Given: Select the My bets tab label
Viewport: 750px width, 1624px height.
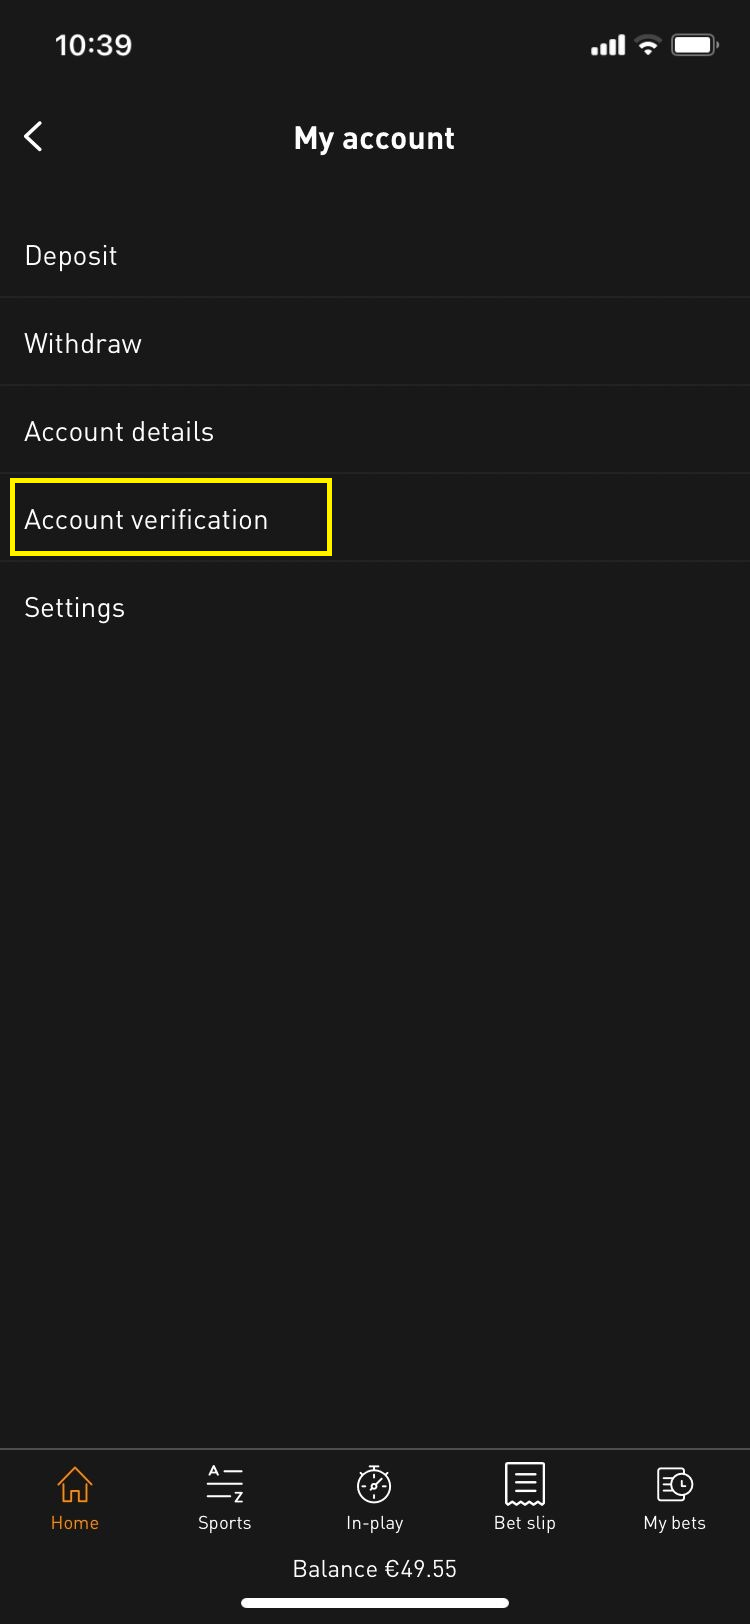Looking at the screenshot, I should tap(675, 1523).
